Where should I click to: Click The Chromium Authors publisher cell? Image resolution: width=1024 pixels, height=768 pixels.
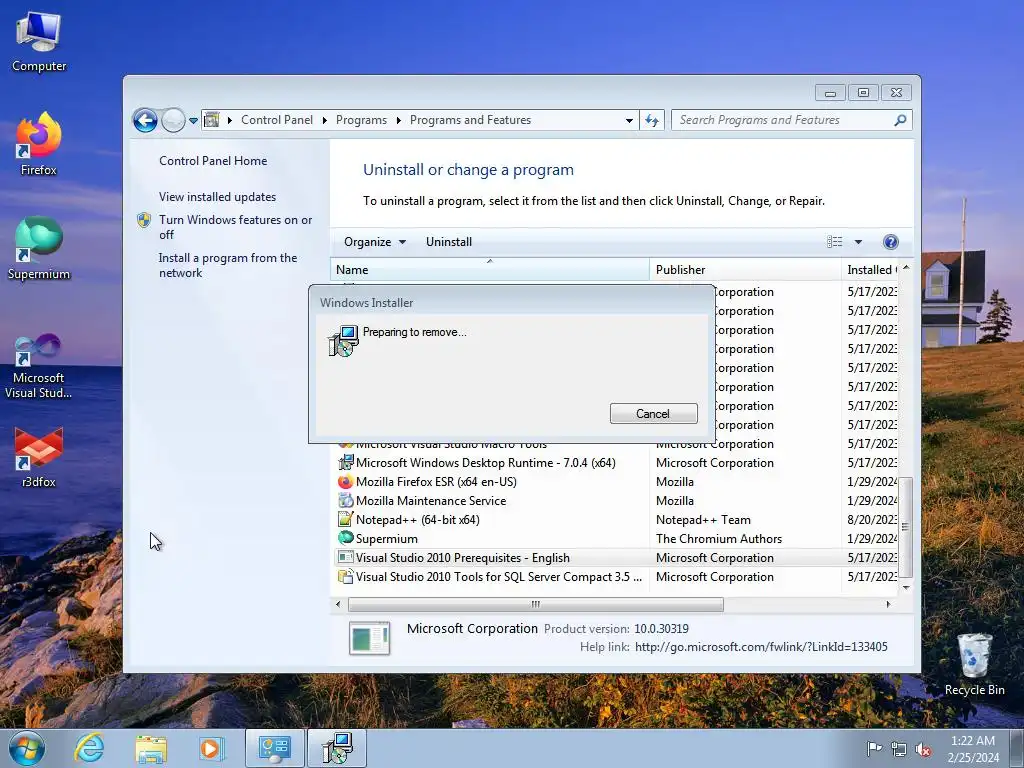pyautogui.click(x=718, y=539)
